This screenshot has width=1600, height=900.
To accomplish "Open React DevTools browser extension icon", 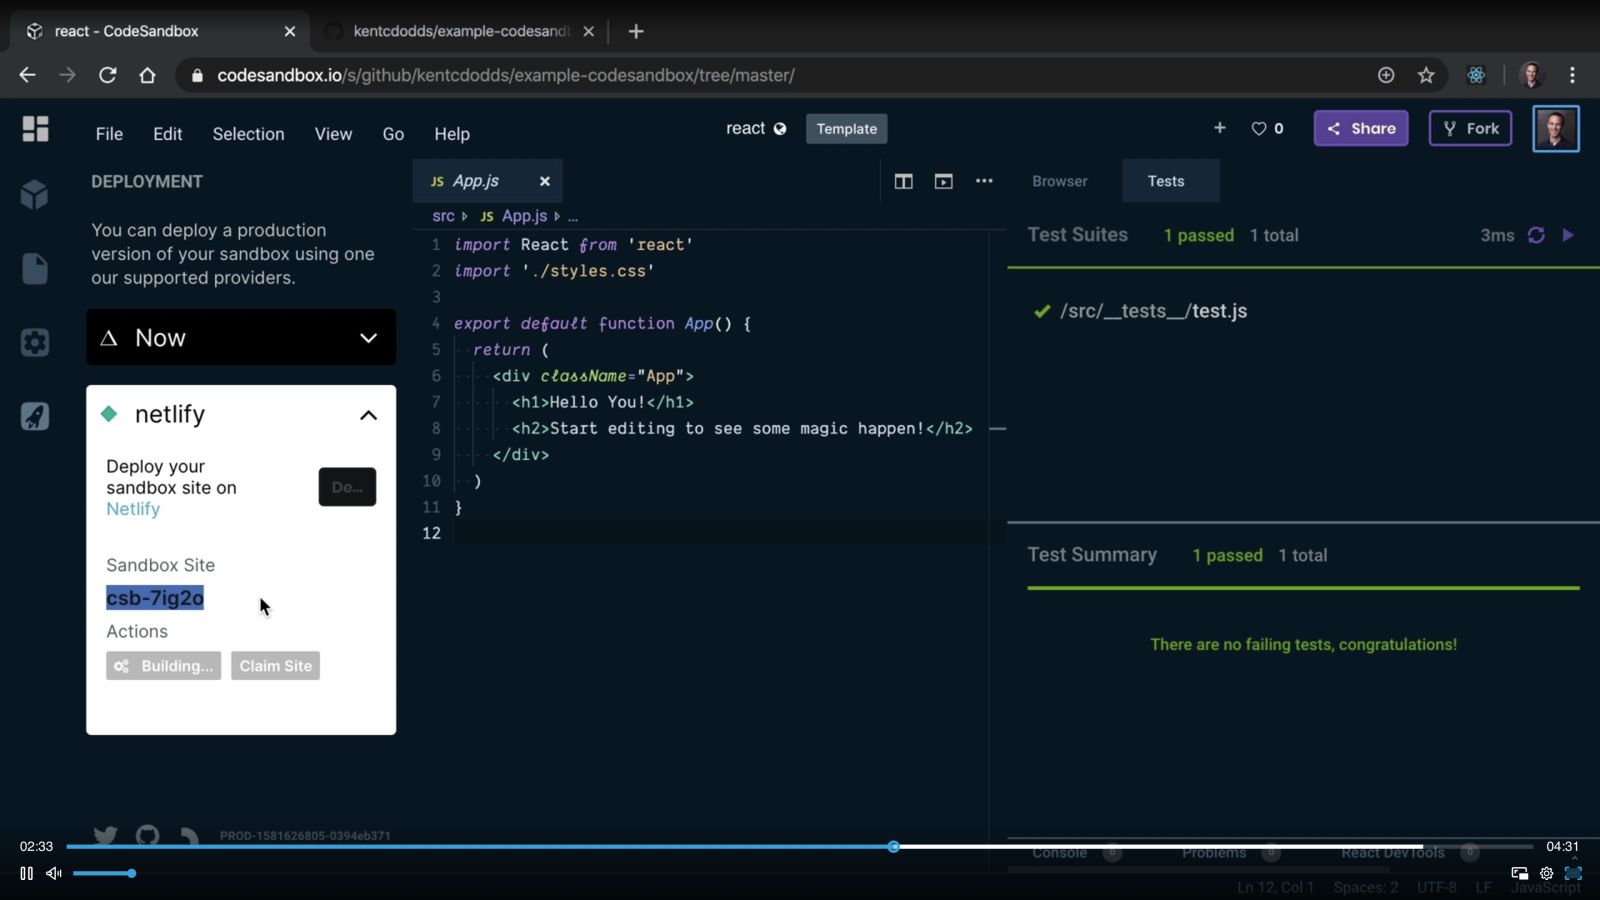I will pos(1476,75).
